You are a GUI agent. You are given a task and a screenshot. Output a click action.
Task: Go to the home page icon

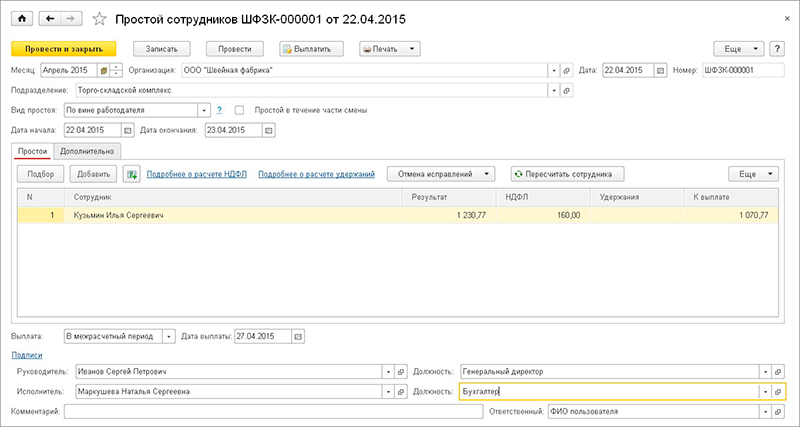click(22, 19)
